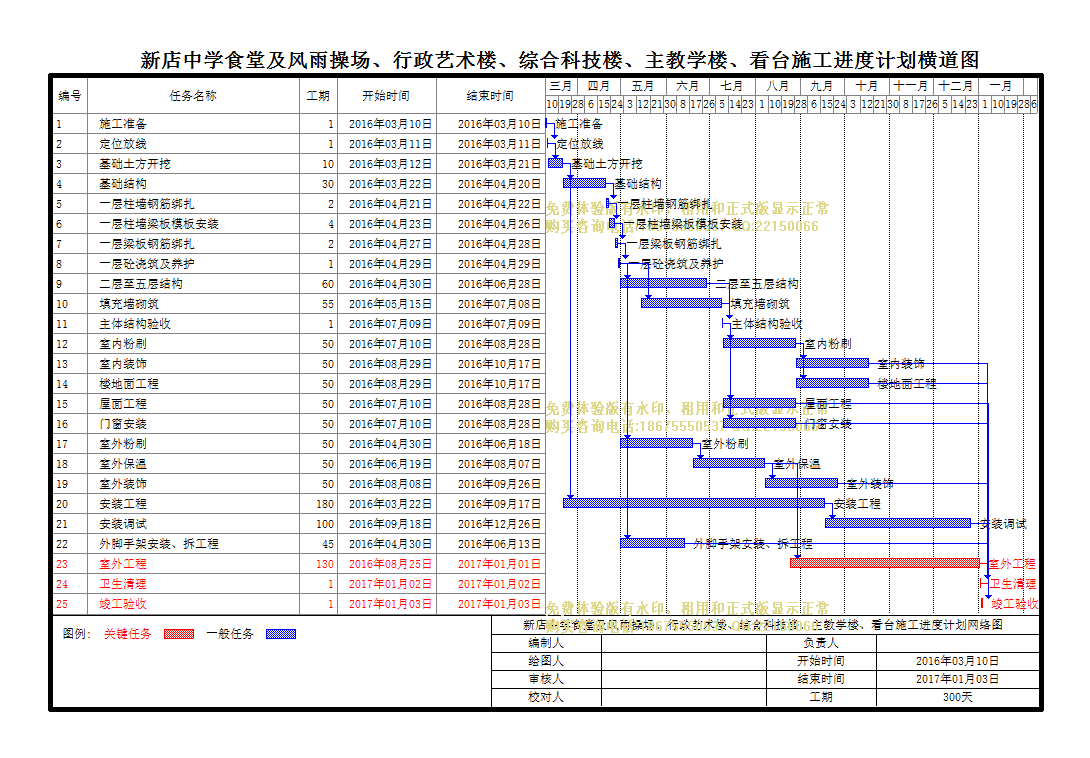
Task: Click the chart title text
Action: coord(560,61)
